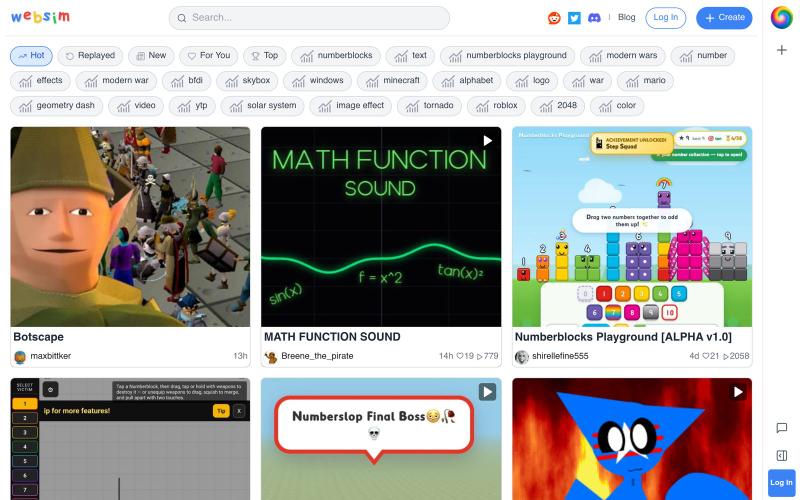
Task: Click Breene_the_pirate's avatar icon
Action: pos(271,357)
